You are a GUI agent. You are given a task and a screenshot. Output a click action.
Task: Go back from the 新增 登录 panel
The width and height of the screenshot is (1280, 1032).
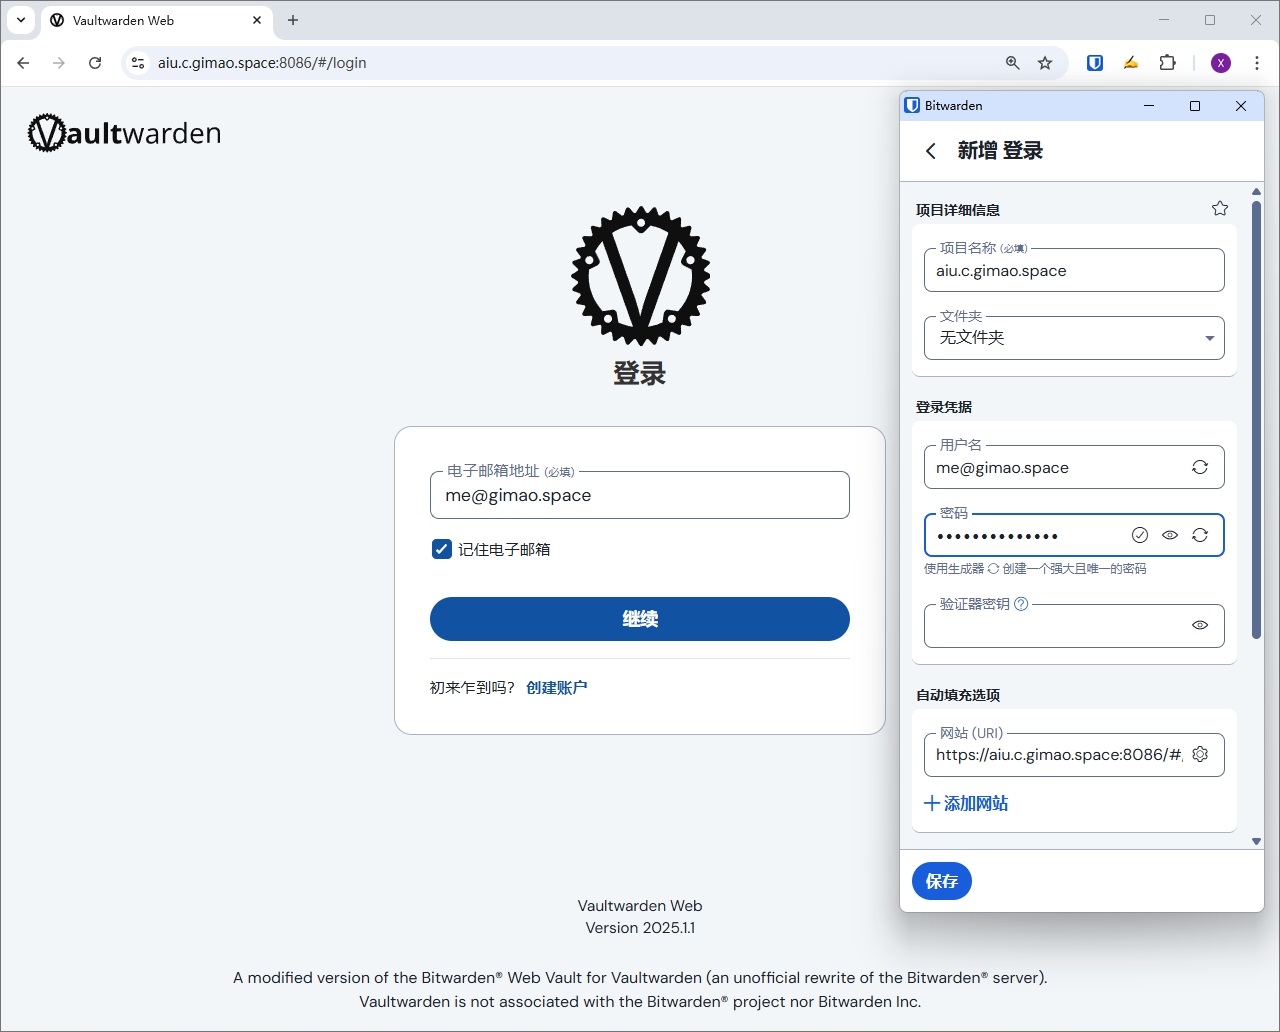click(x=931, y=151)
